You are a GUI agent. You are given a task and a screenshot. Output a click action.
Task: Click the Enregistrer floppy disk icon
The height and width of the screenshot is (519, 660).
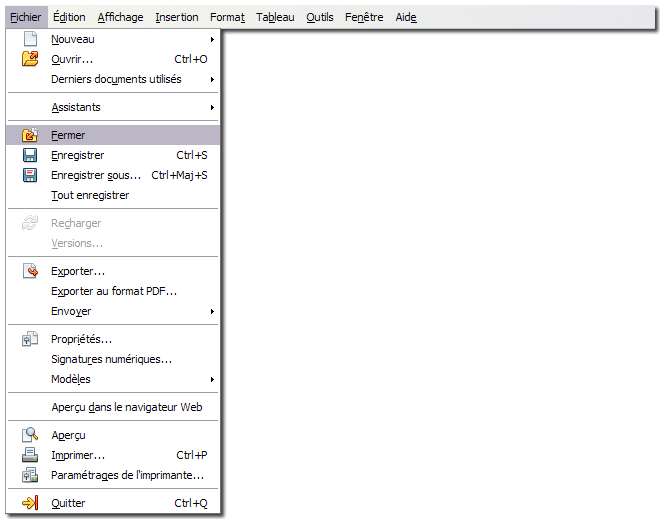coord(30,155)
